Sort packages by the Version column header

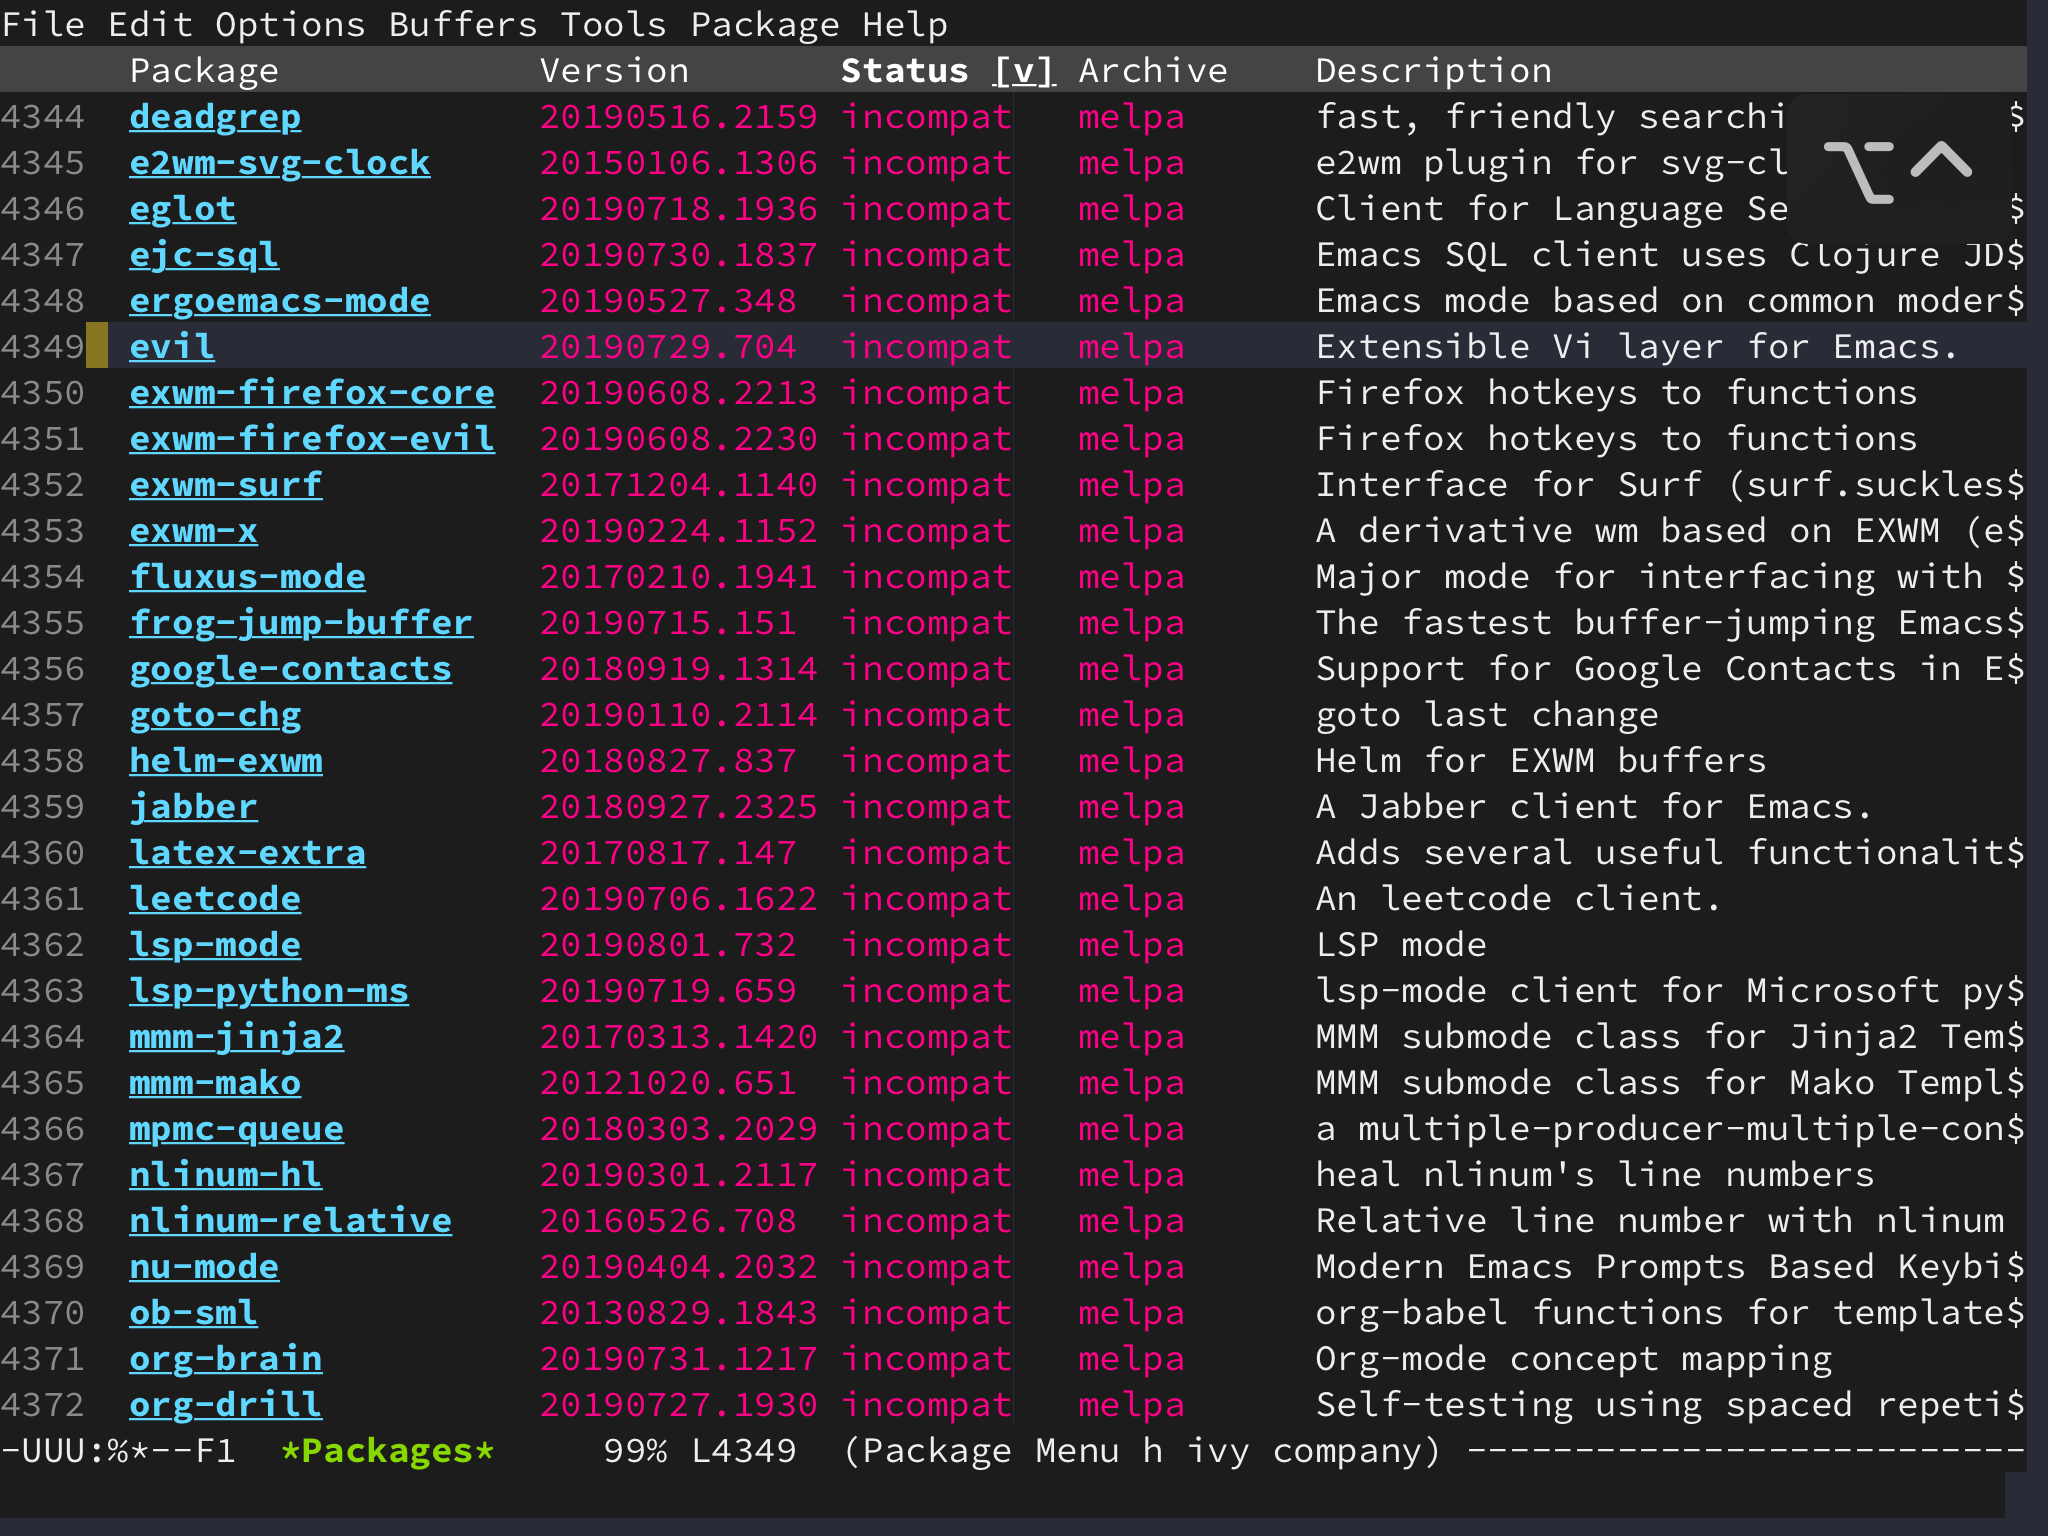pos(614,70)
